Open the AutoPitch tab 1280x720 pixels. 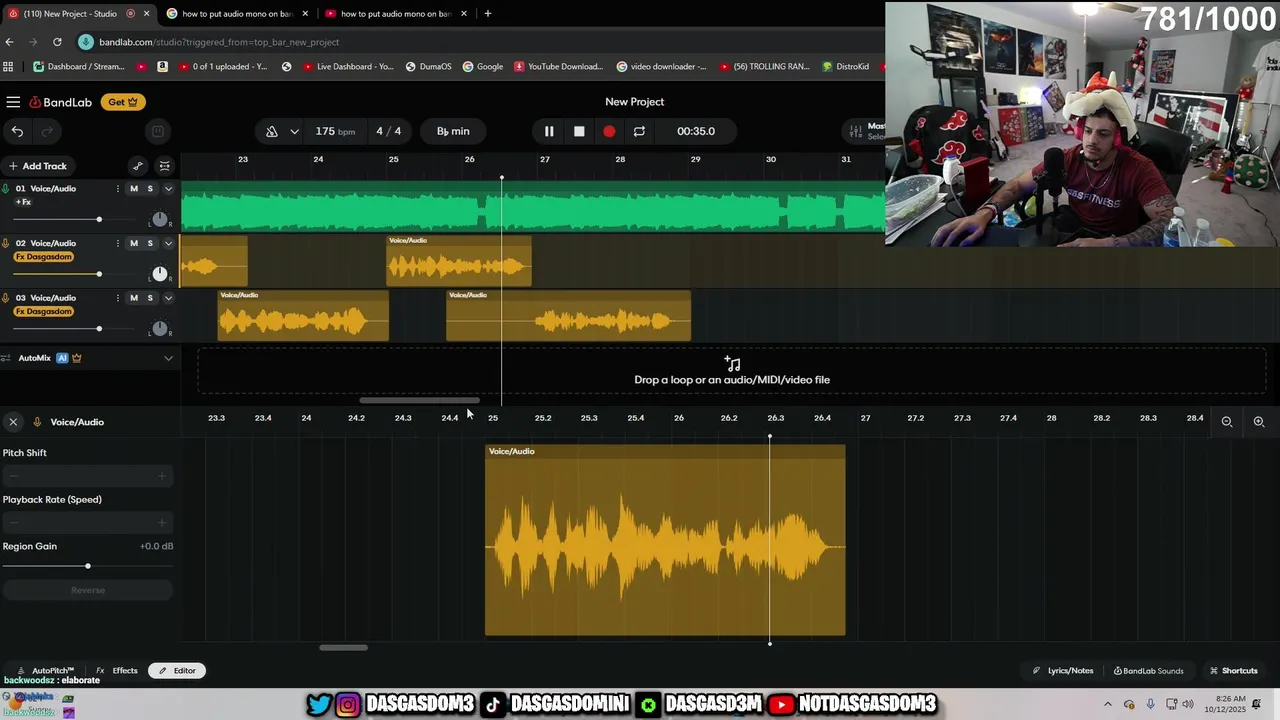tap(47, 671)
